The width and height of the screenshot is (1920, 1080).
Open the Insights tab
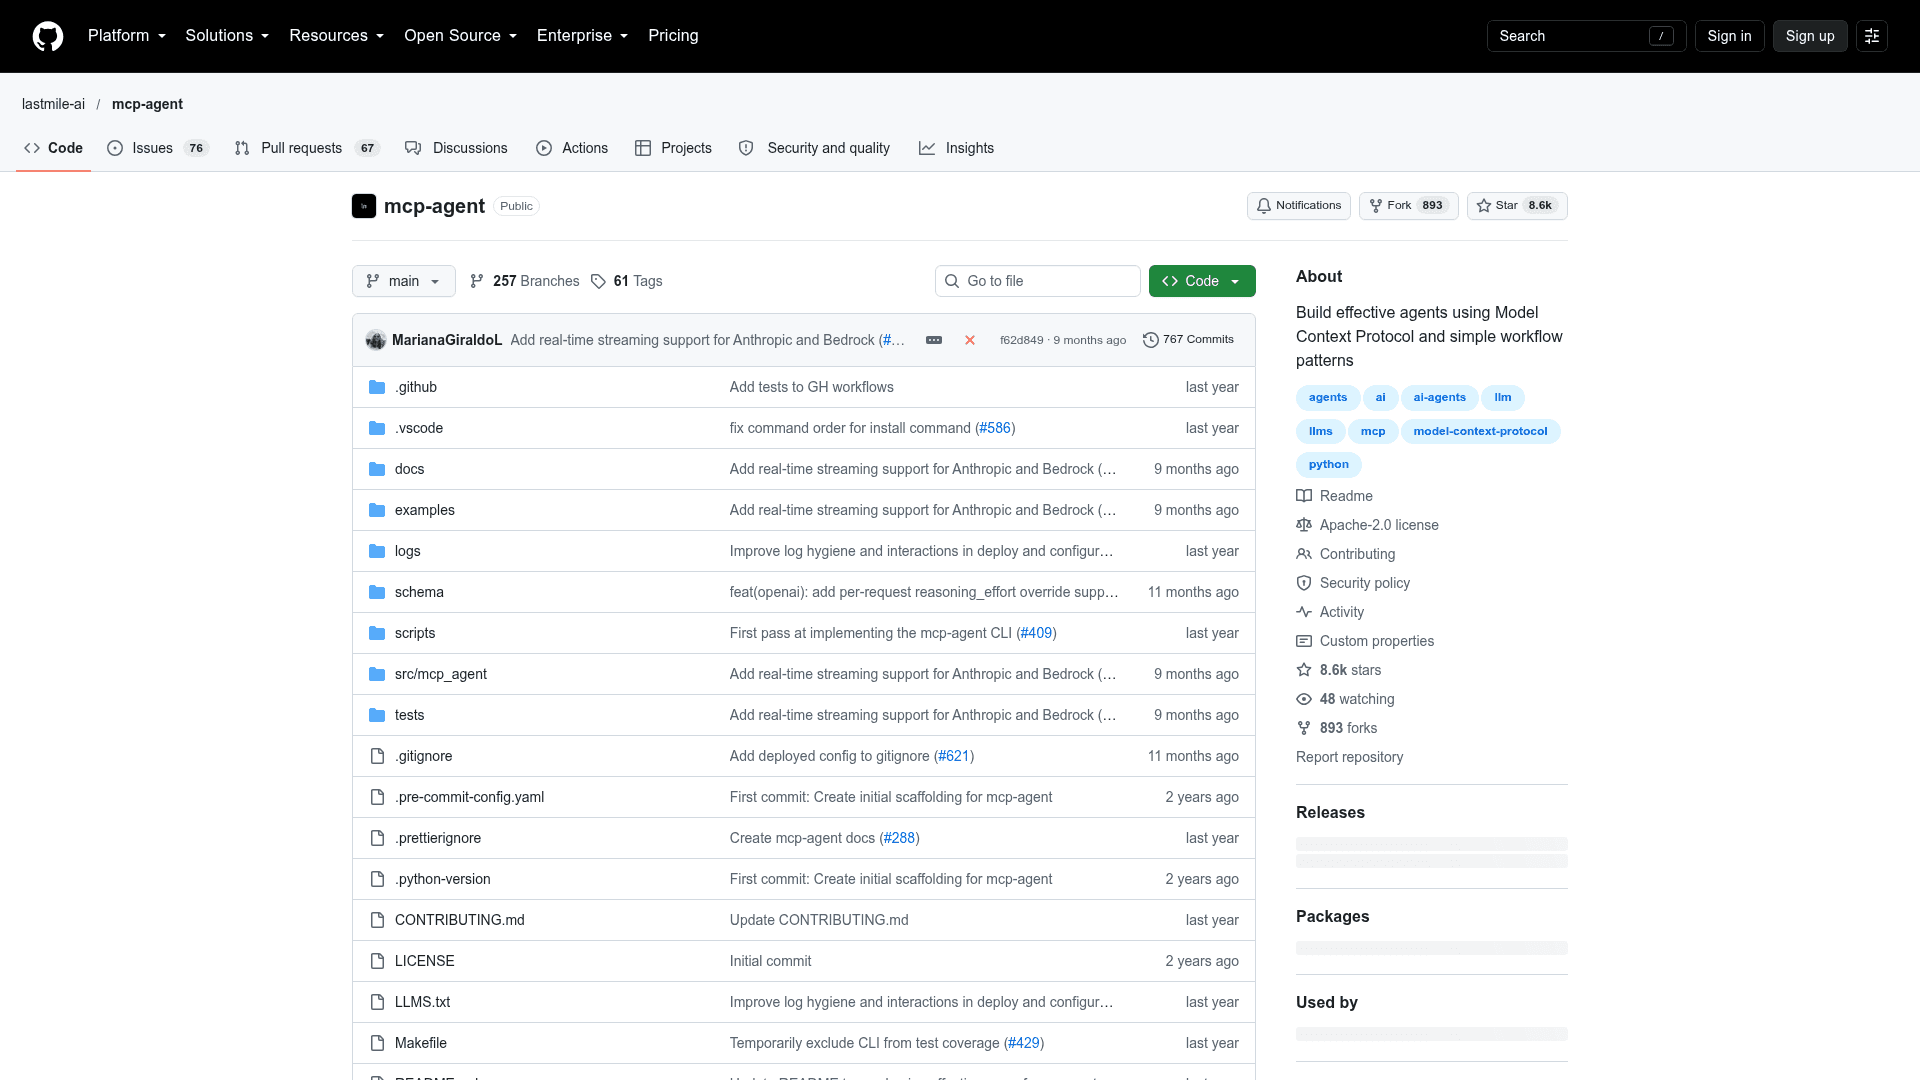[956, 148]
